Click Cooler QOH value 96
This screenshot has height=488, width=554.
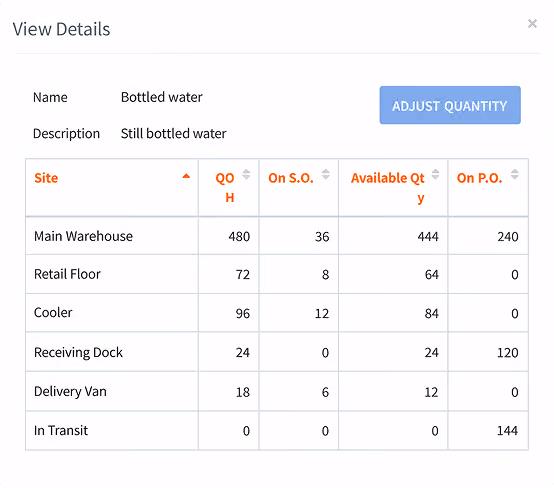coord(243,313)
